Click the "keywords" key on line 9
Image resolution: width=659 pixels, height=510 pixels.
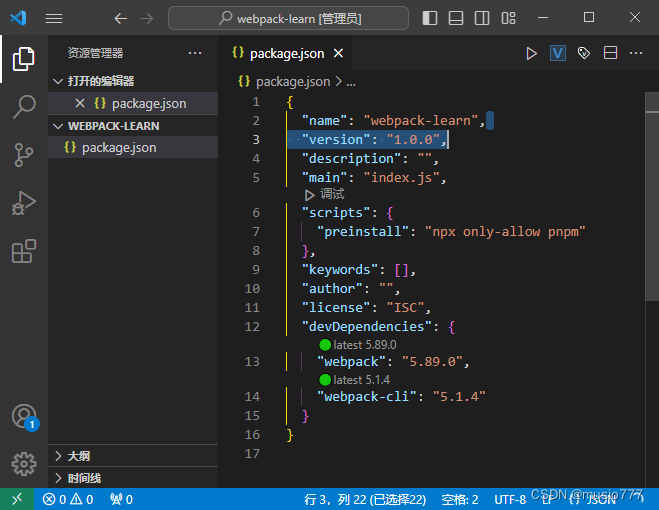(x=340, y=270)
